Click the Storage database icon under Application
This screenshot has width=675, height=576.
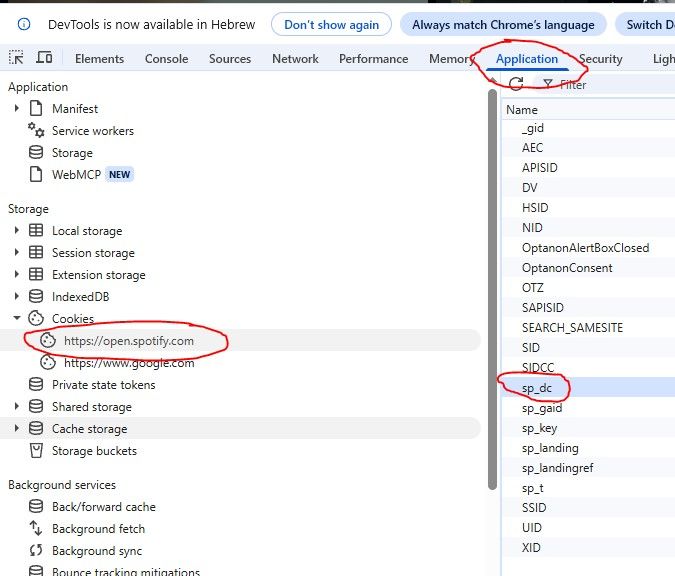36,152
